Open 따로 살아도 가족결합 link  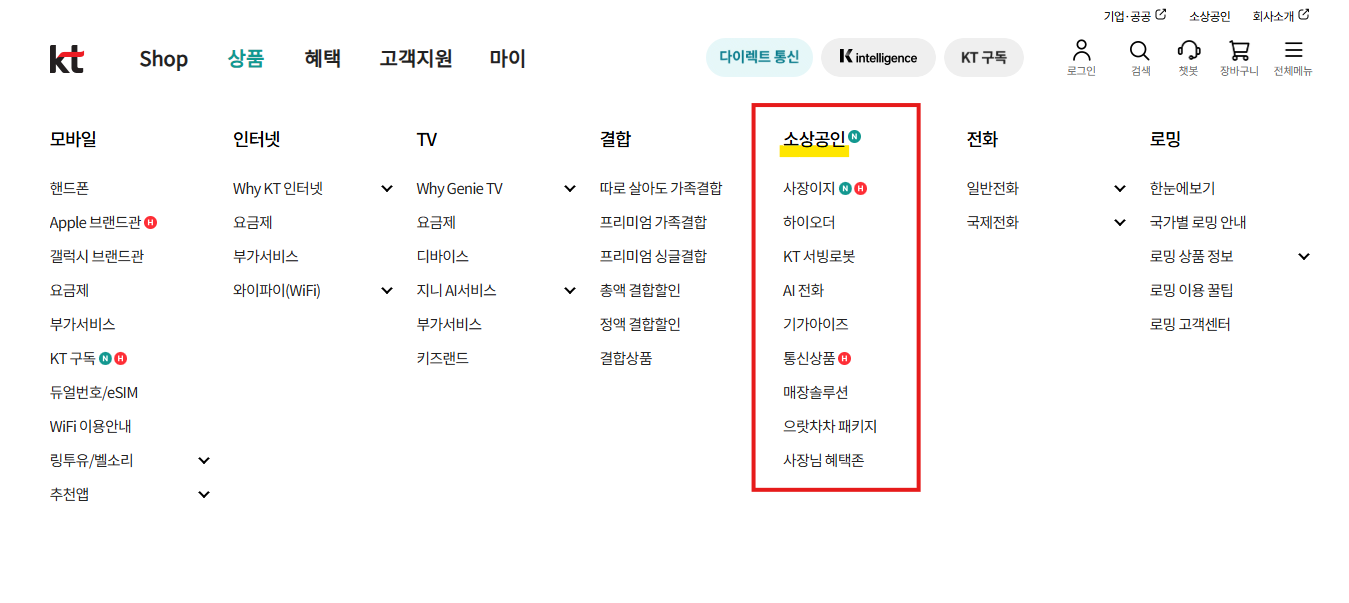pos(661,189)
